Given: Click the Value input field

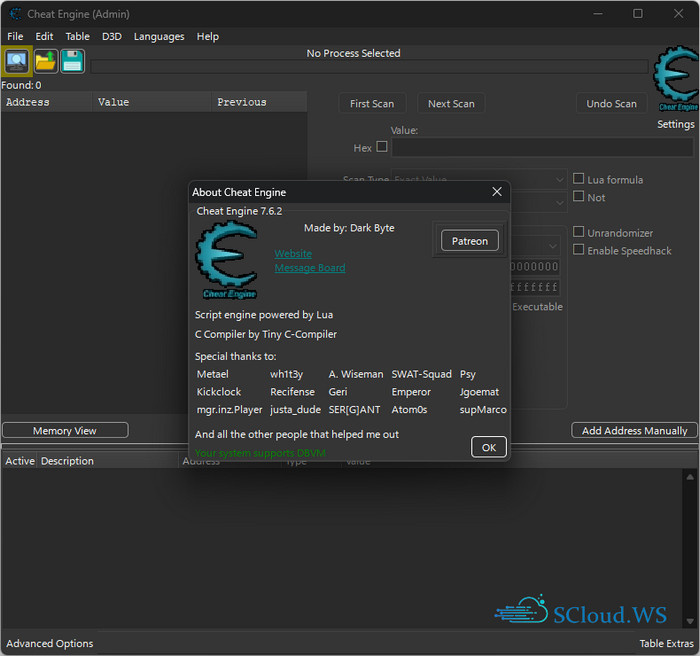Looking at the screenshot, I should point(541,147).
